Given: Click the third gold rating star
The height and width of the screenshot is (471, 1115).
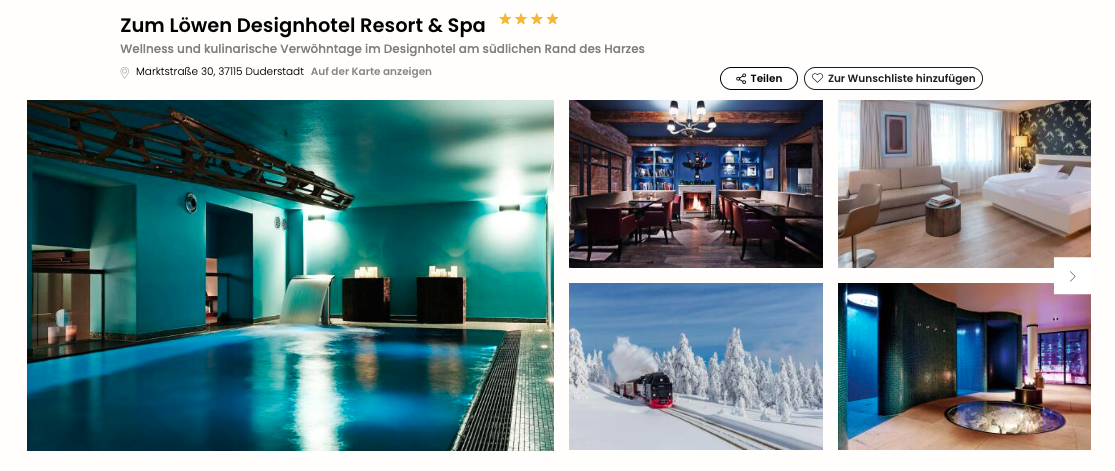Looking at the screenshot, I should (x=536, y=19).
